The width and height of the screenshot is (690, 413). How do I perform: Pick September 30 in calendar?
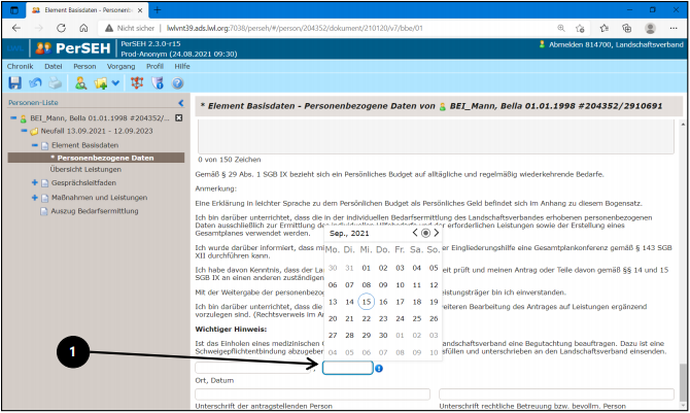pyautogui.click(x=383, y=335)
